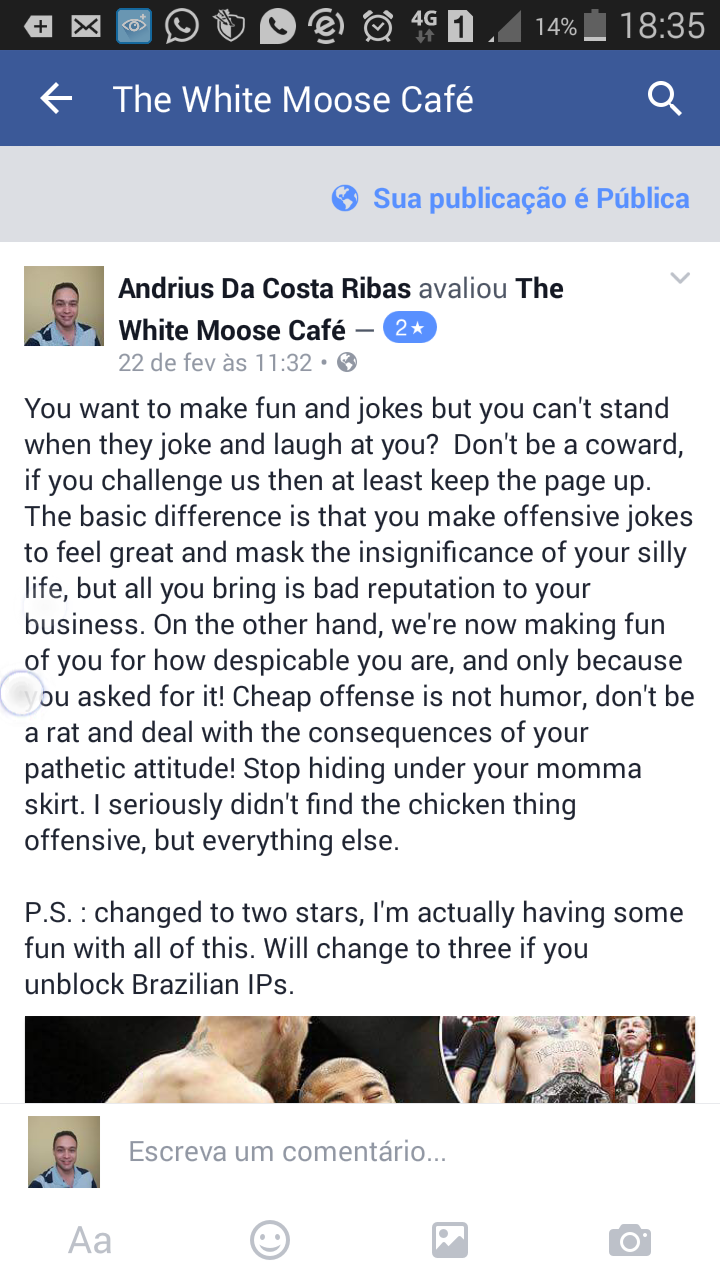Attach a photo with the gallery icon
The width and height of the screenshot is (720, 1280).
pos(450,1241)
